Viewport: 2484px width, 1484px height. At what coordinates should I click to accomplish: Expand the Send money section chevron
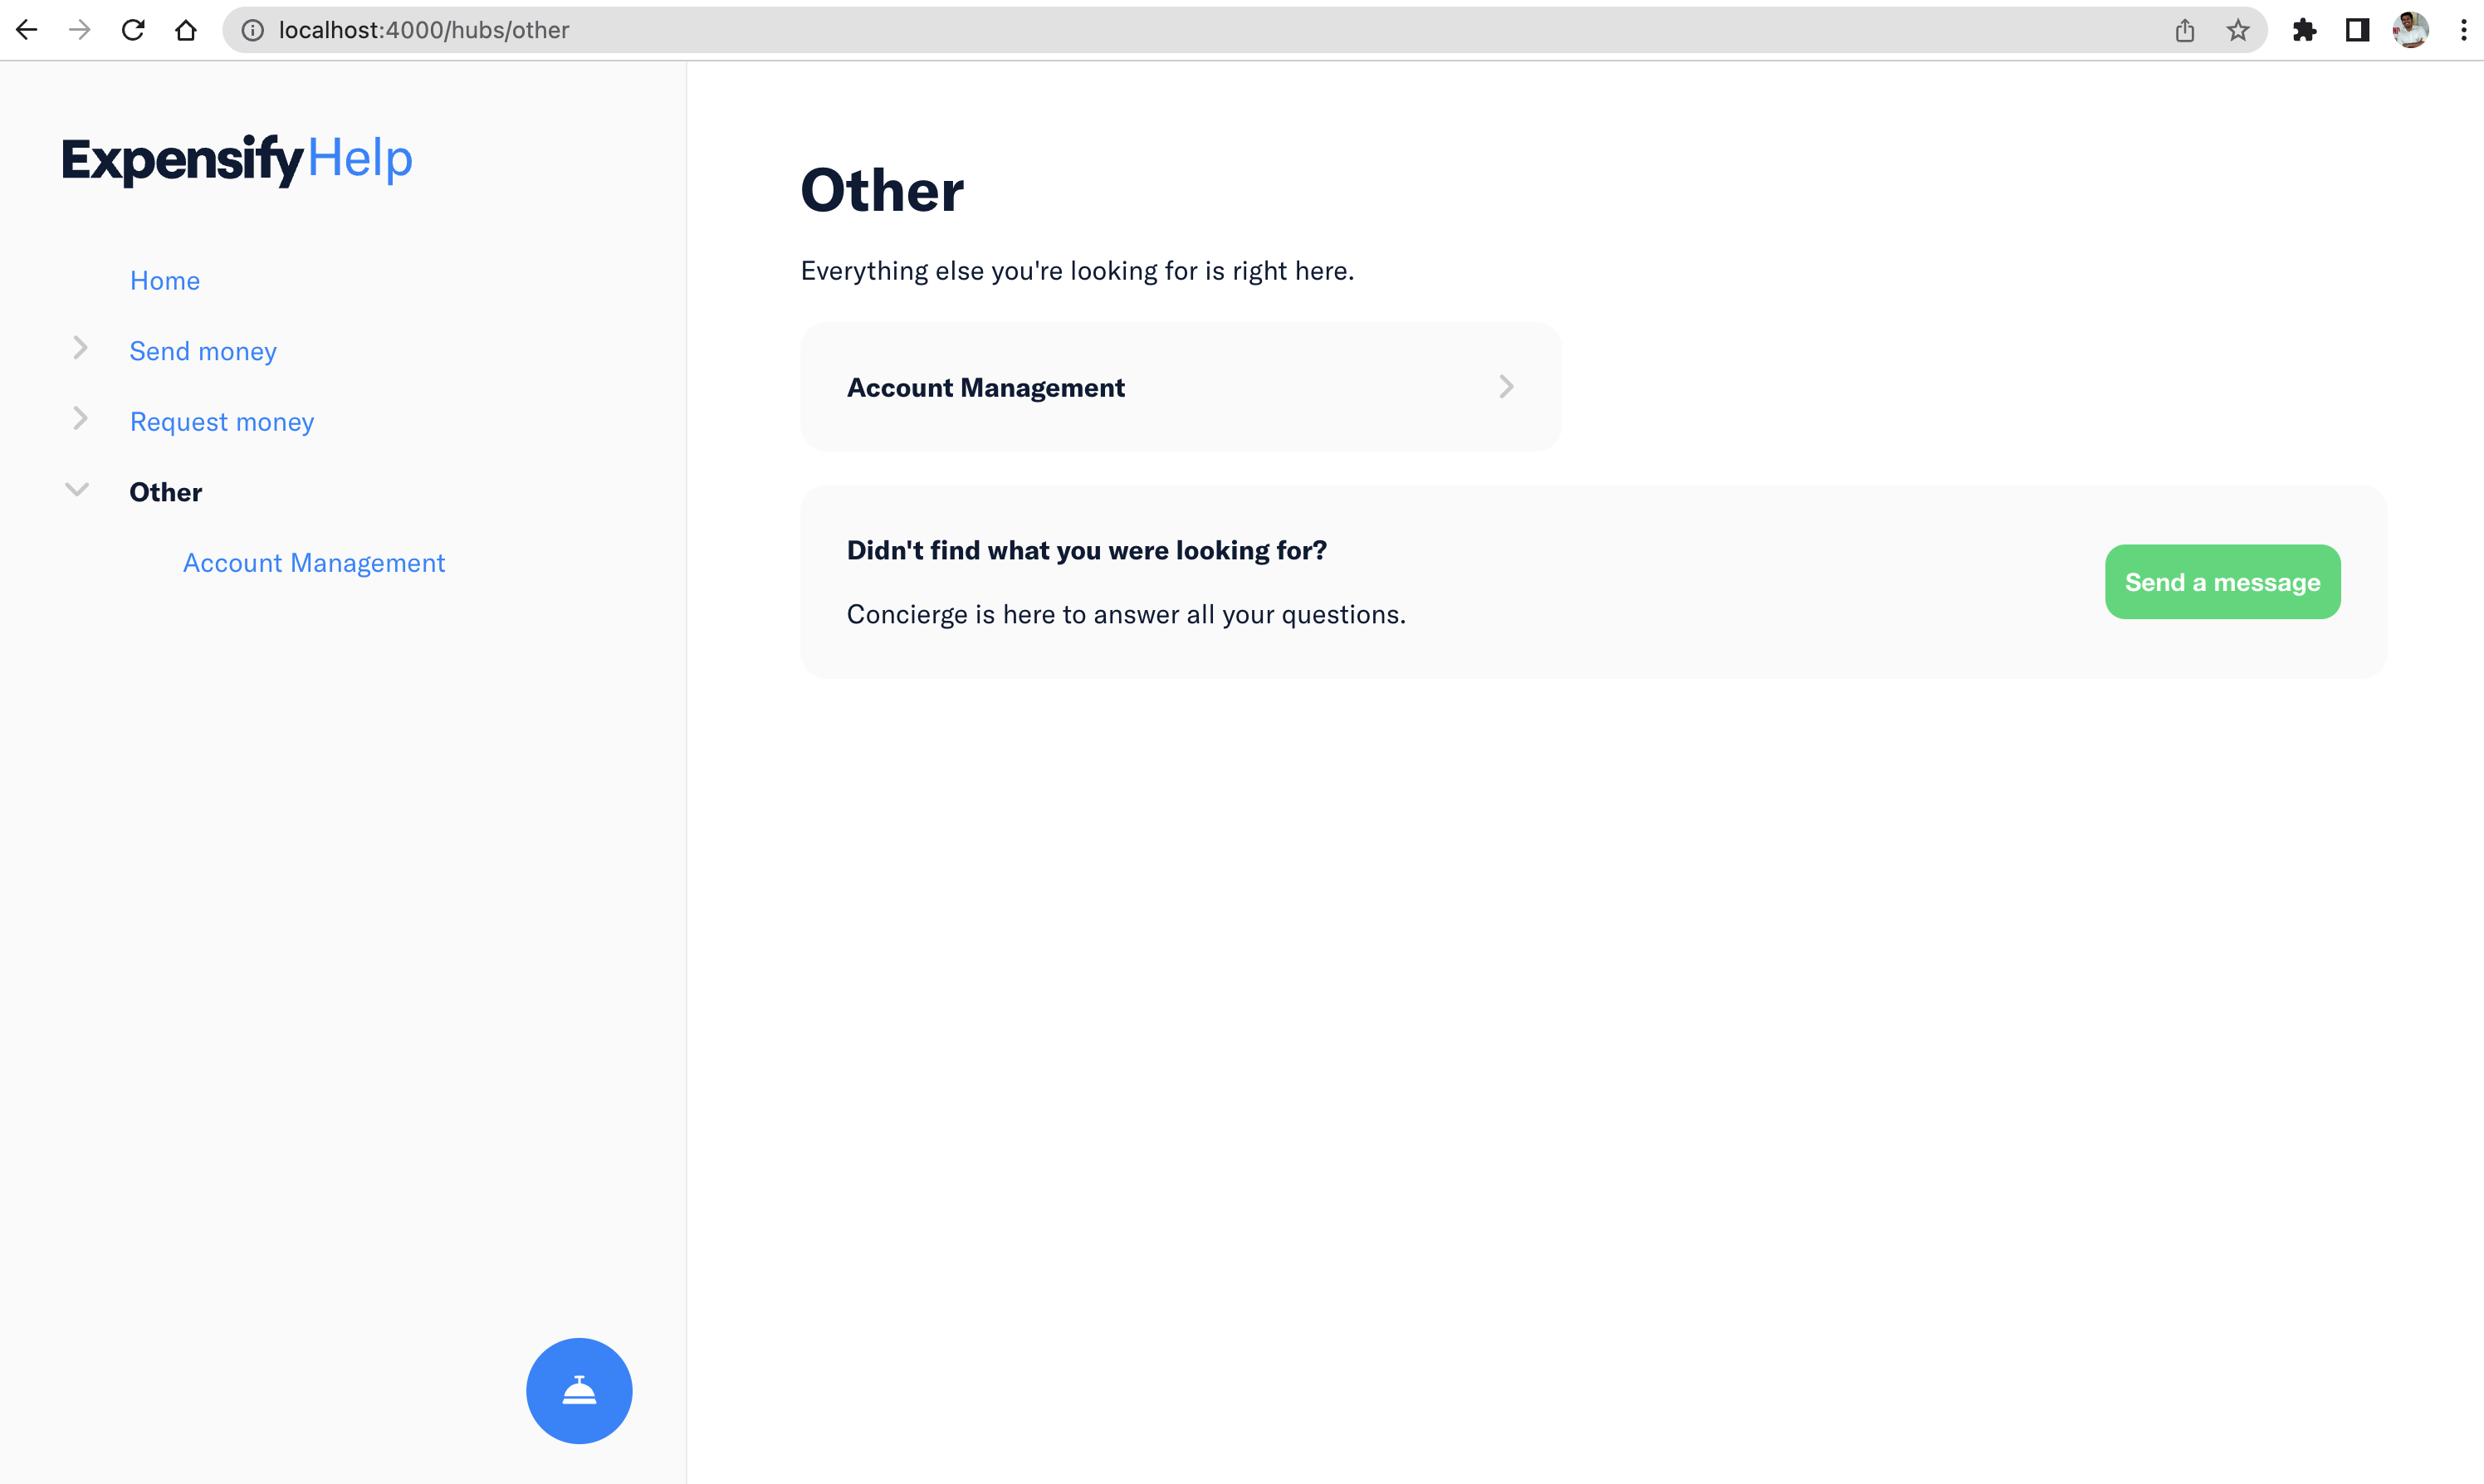[80, 348]
